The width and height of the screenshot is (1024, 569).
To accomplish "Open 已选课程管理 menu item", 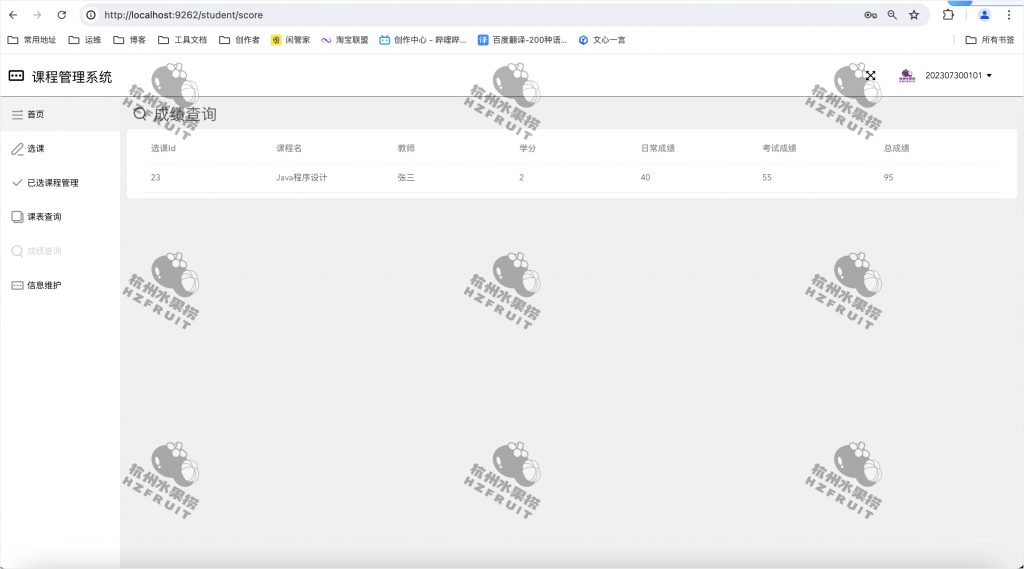I will click(x=60, y=183).
